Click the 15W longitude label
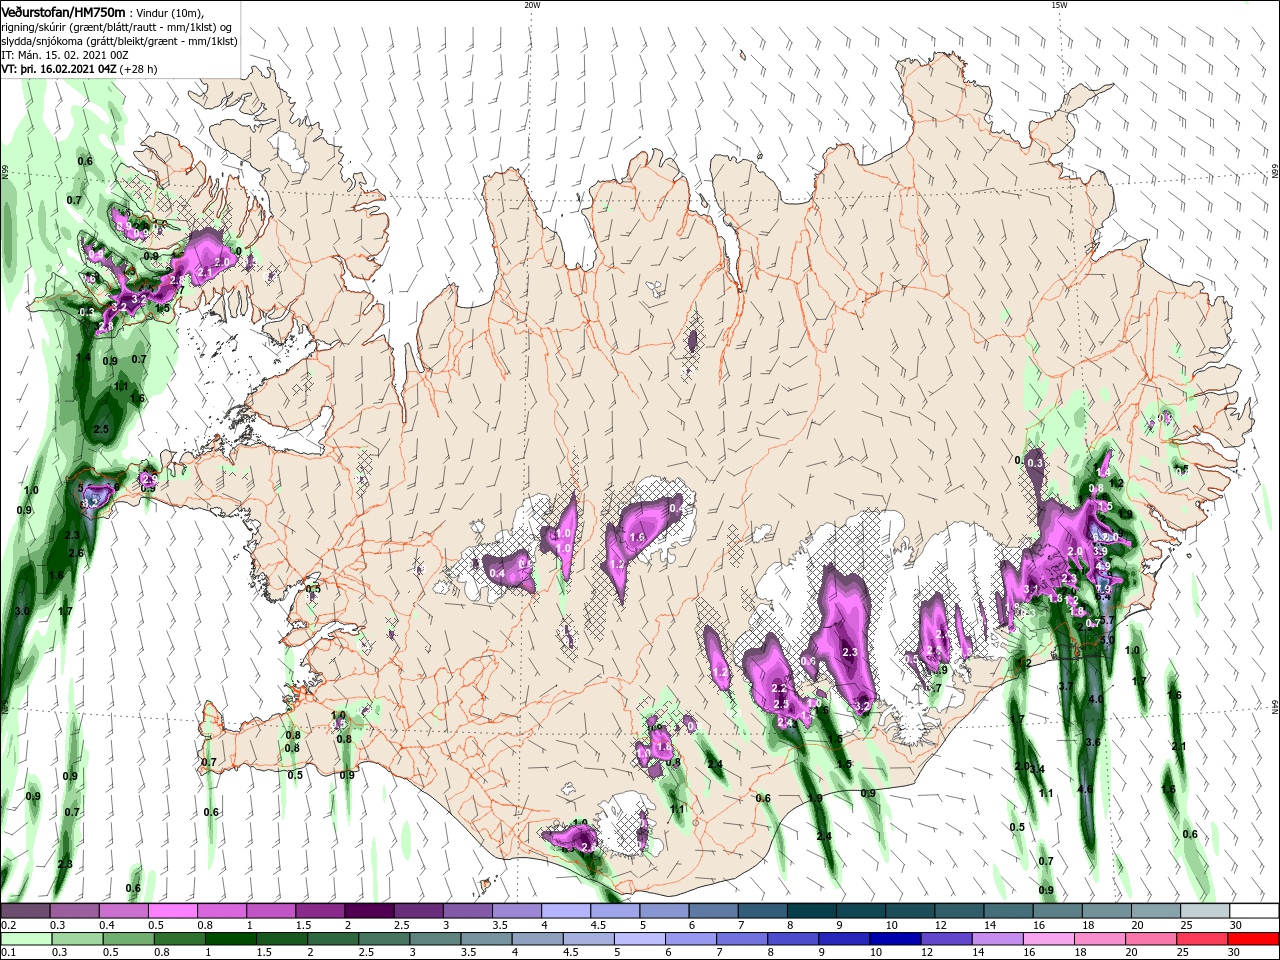This screenshot has width=1280, height=960. 1059,5
